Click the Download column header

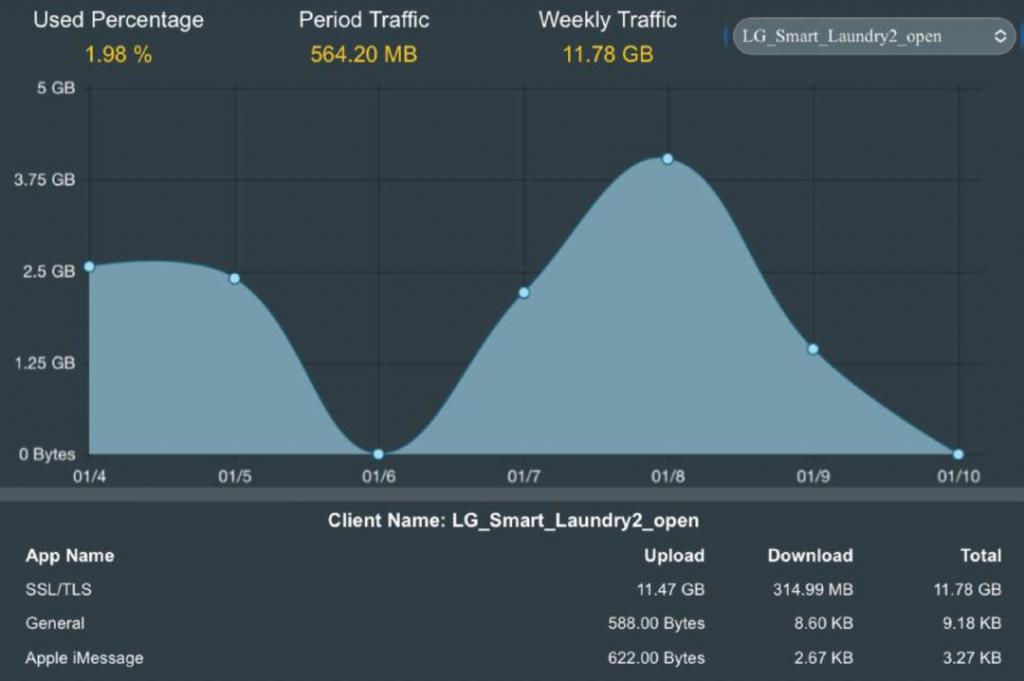(x=810, y=556)
